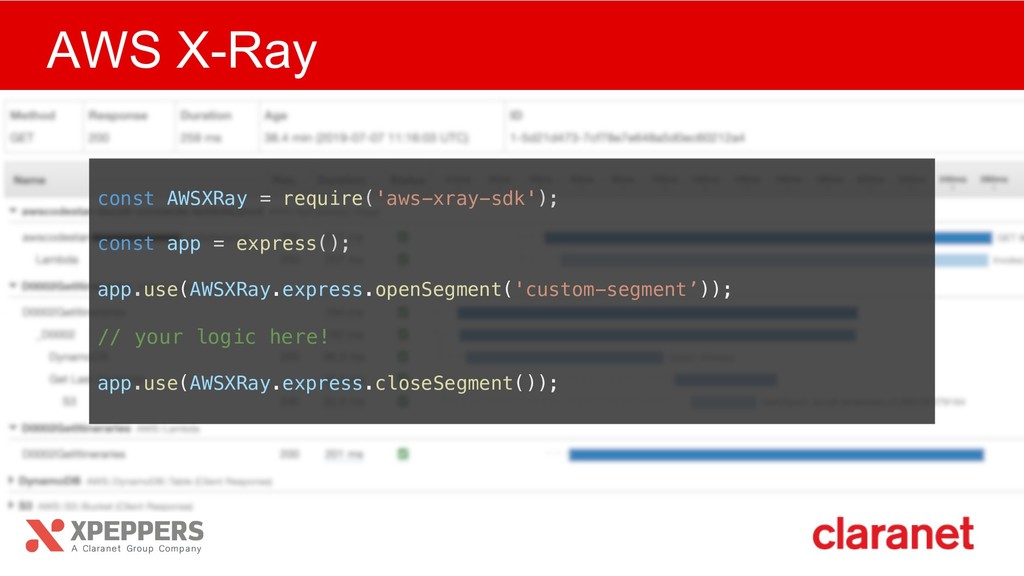Click the claranet logo
This screenshot has height=576, width=1024.
coord(893,534)
